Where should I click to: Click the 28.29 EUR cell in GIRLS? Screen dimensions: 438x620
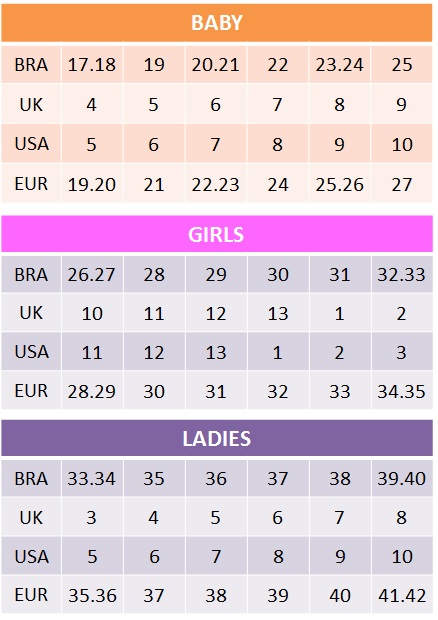click(x=92, y=391)
